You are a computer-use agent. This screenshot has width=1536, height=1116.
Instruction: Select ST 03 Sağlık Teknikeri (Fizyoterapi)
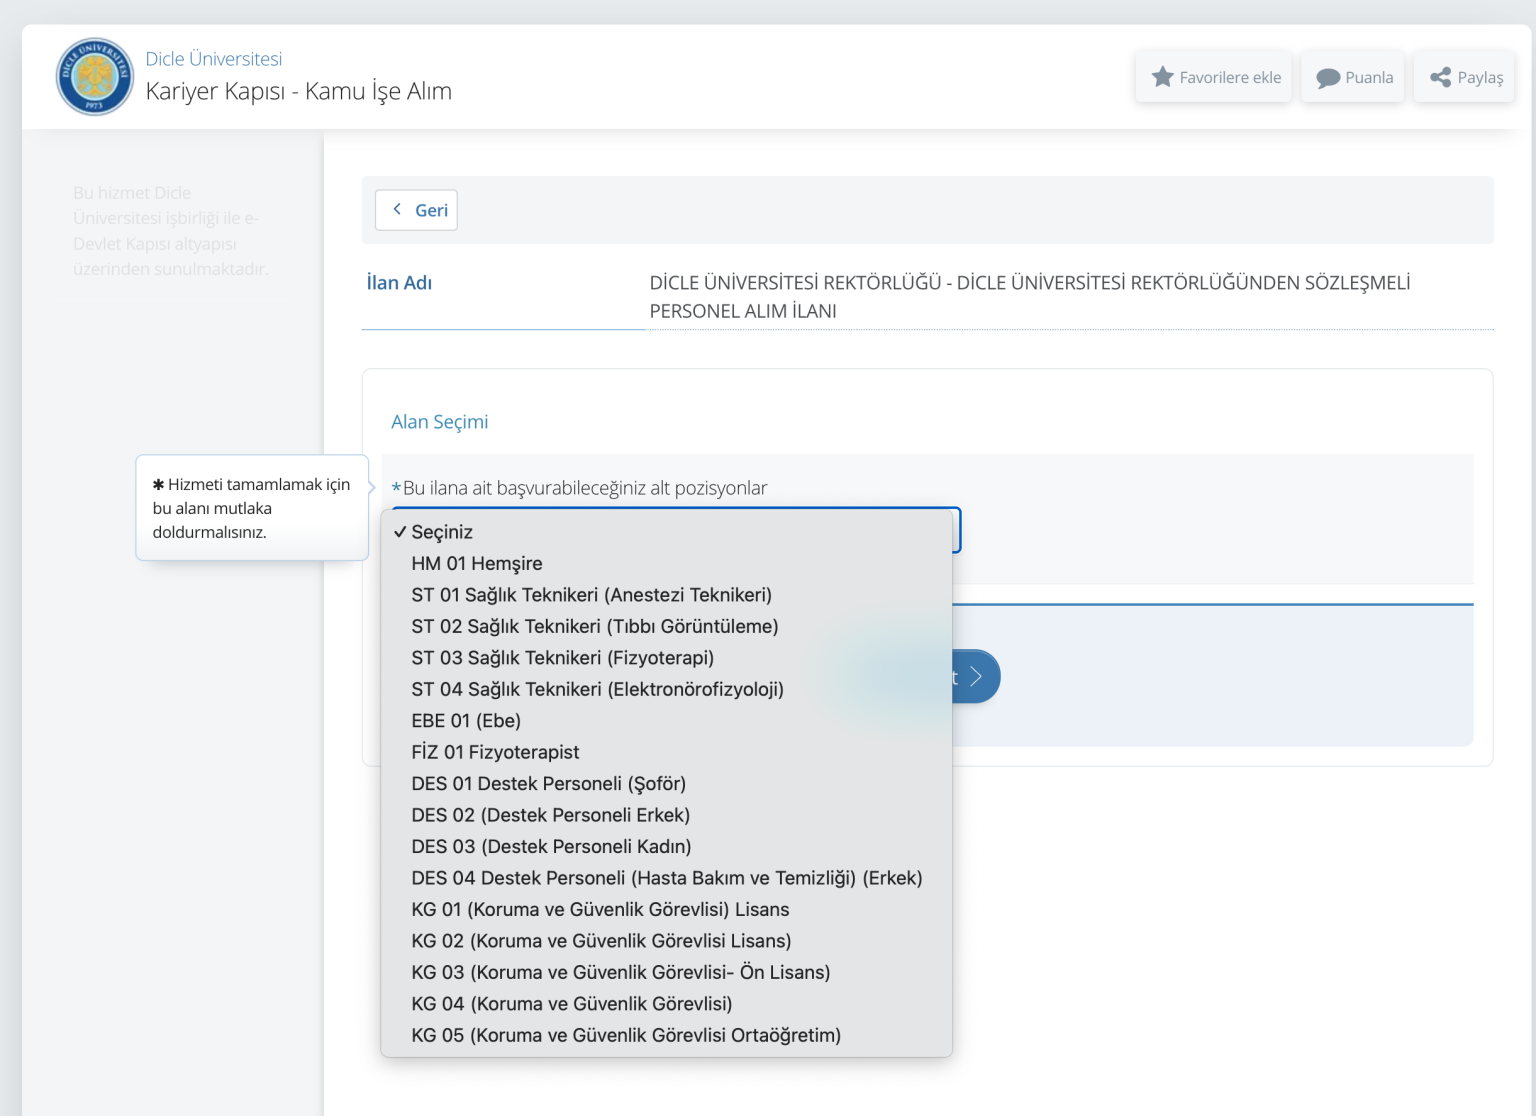[x=562, y=658]
